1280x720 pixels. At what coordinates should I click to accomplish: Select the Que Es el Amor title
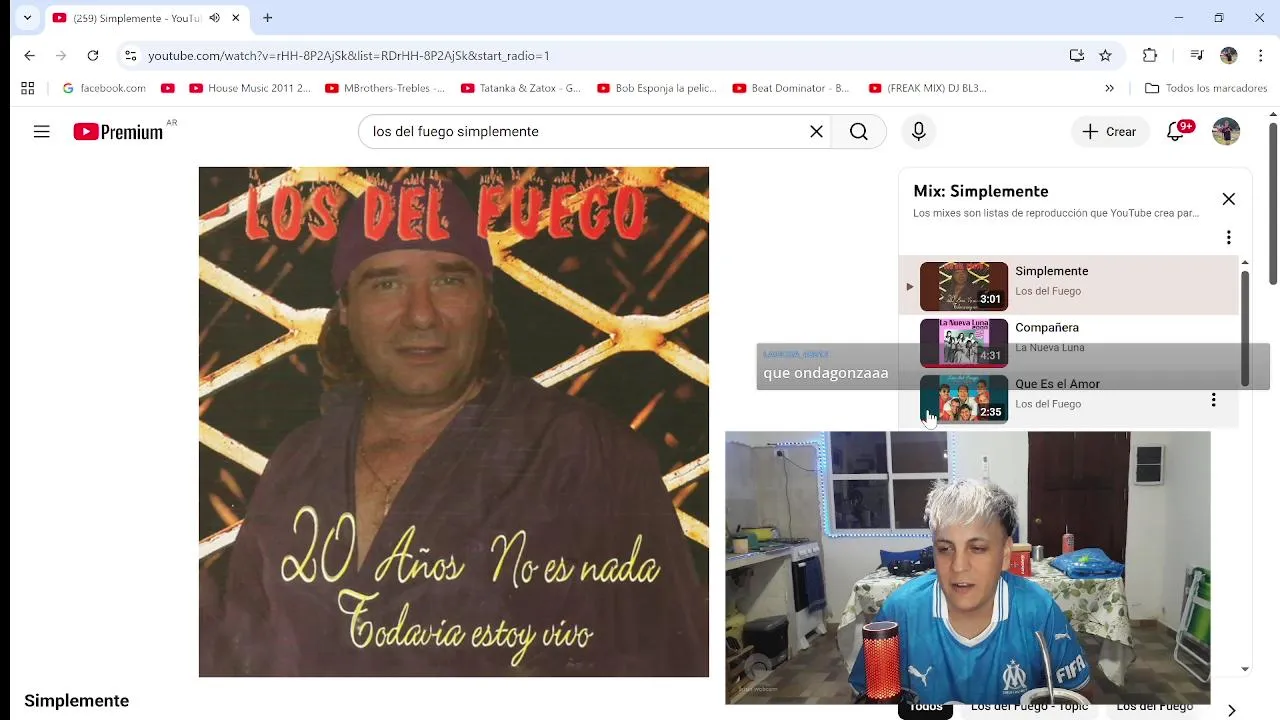(1057, 384)
